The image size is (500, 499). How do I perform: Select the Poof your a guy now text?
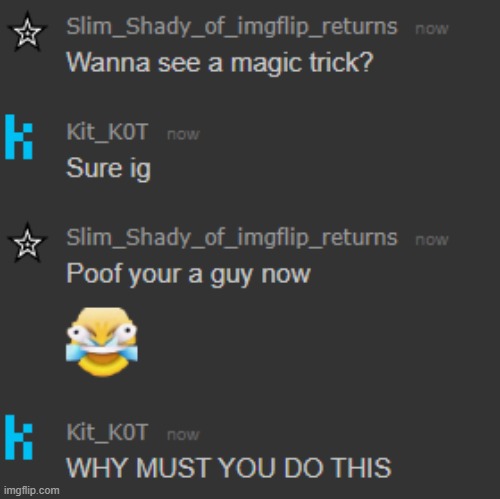coord(189,274)
